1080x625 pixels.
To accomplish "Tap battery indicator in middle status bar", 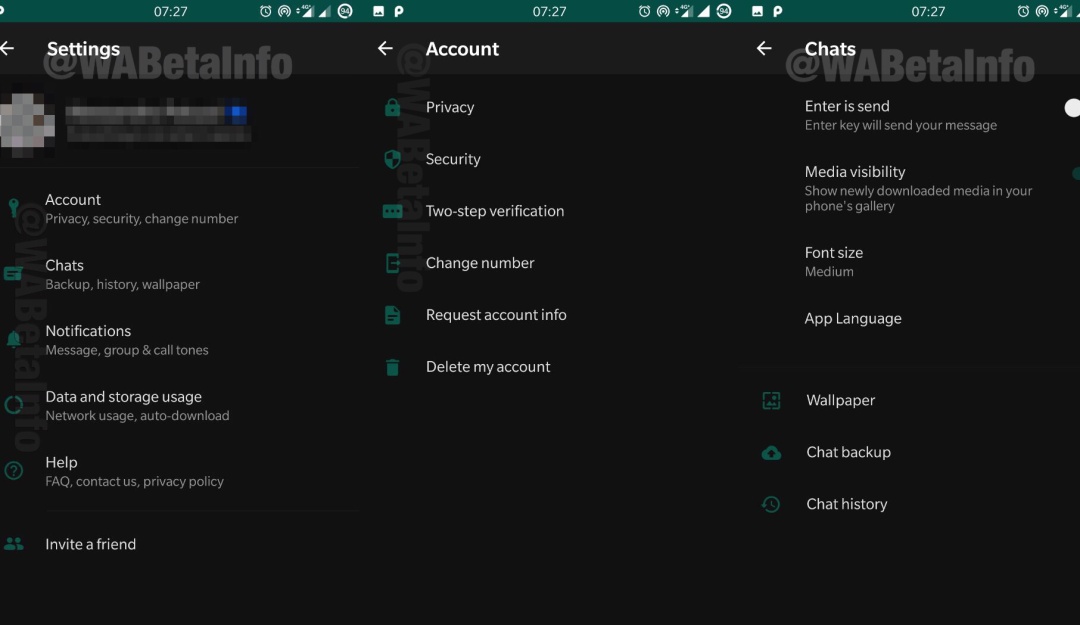I will (x=723, y=11).
